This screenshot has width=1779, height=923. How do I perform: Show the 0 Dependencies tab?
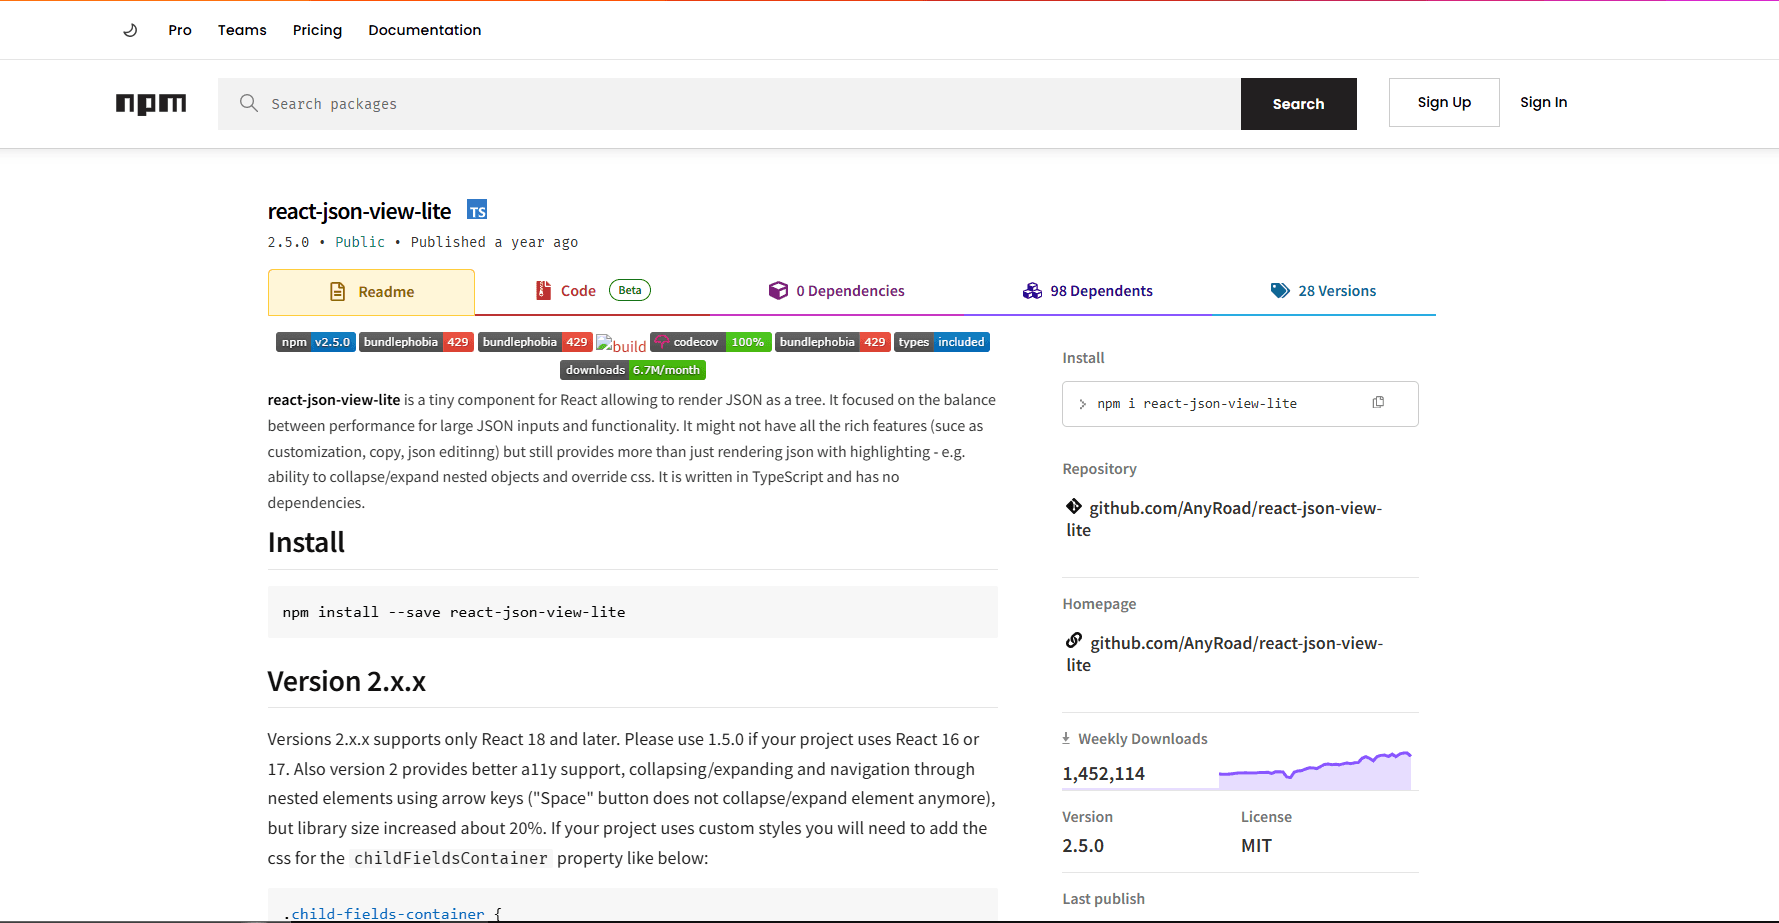coord(836,291)
